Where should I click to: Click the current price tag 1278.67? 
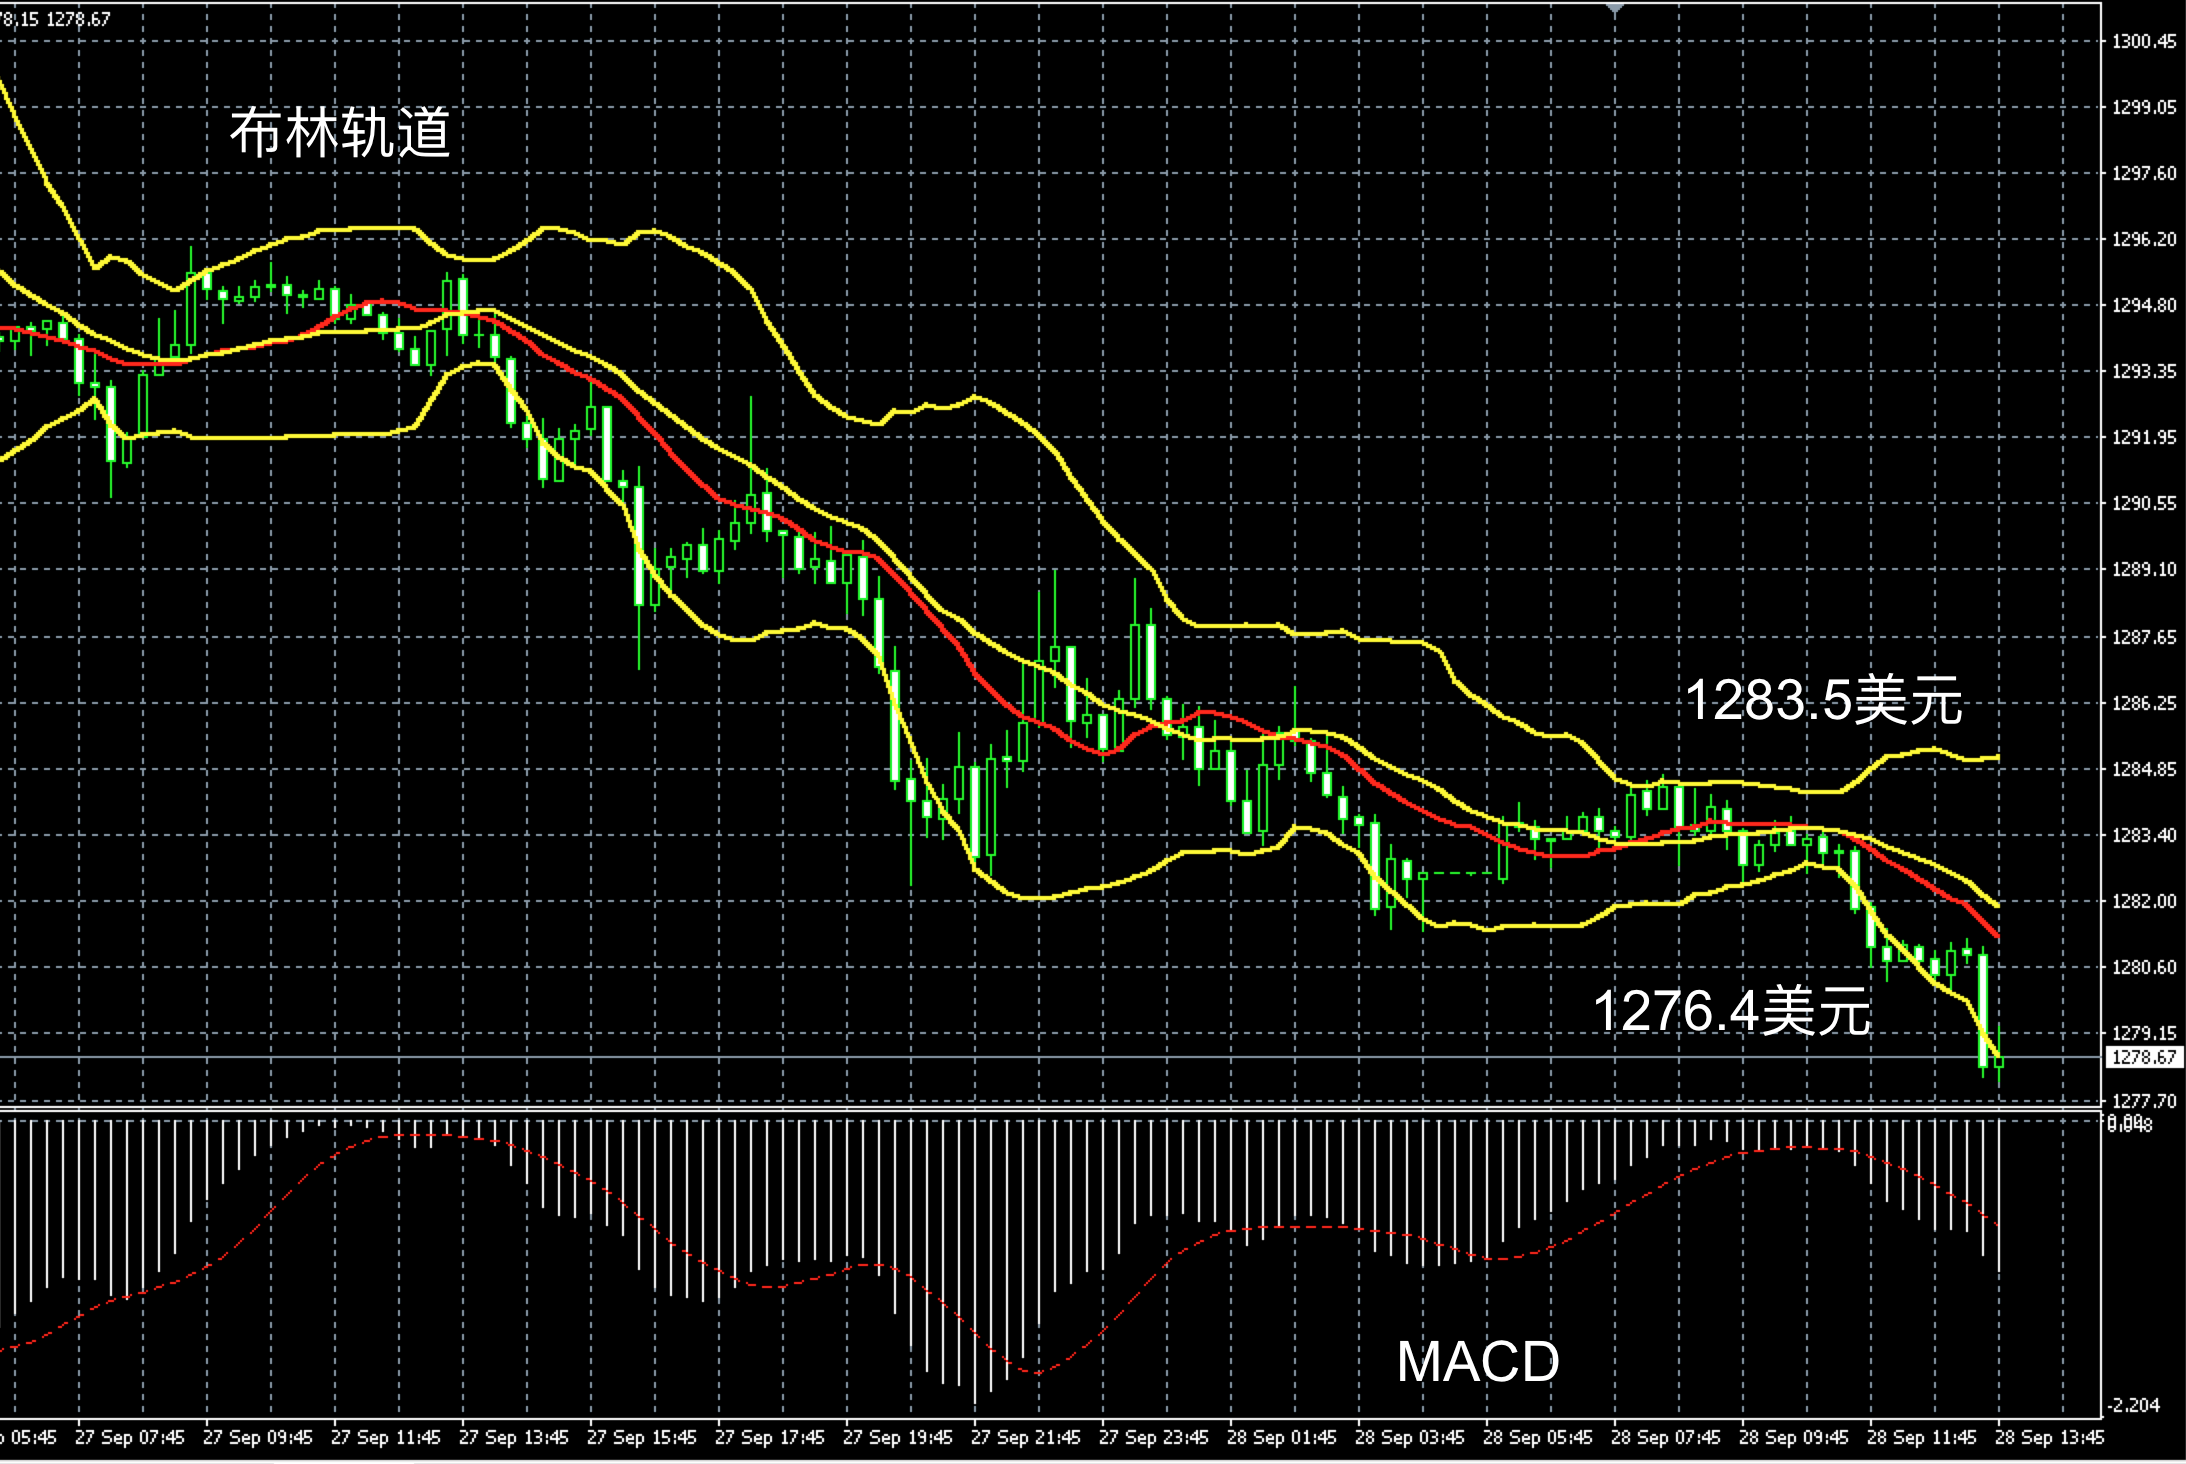coord(2146,1057)
